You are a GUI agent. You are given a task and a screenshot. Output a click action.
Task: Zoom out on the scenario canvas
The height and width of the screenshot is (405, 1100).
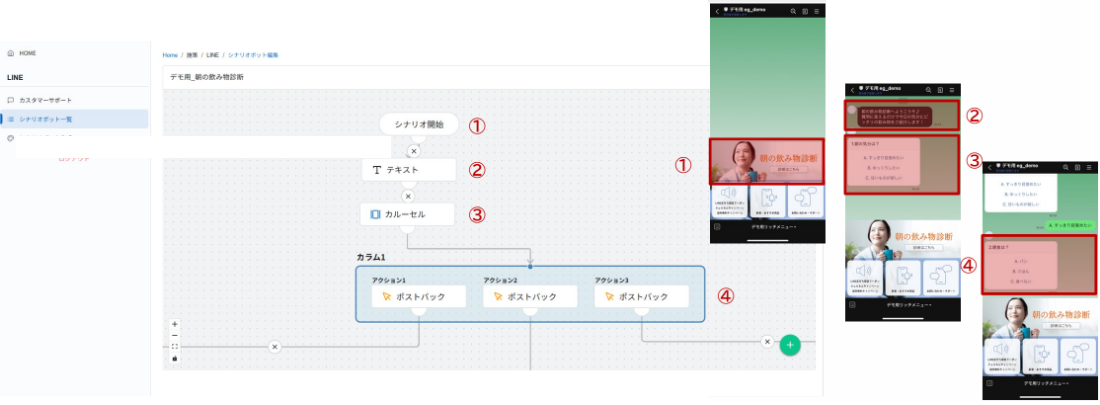174,335
